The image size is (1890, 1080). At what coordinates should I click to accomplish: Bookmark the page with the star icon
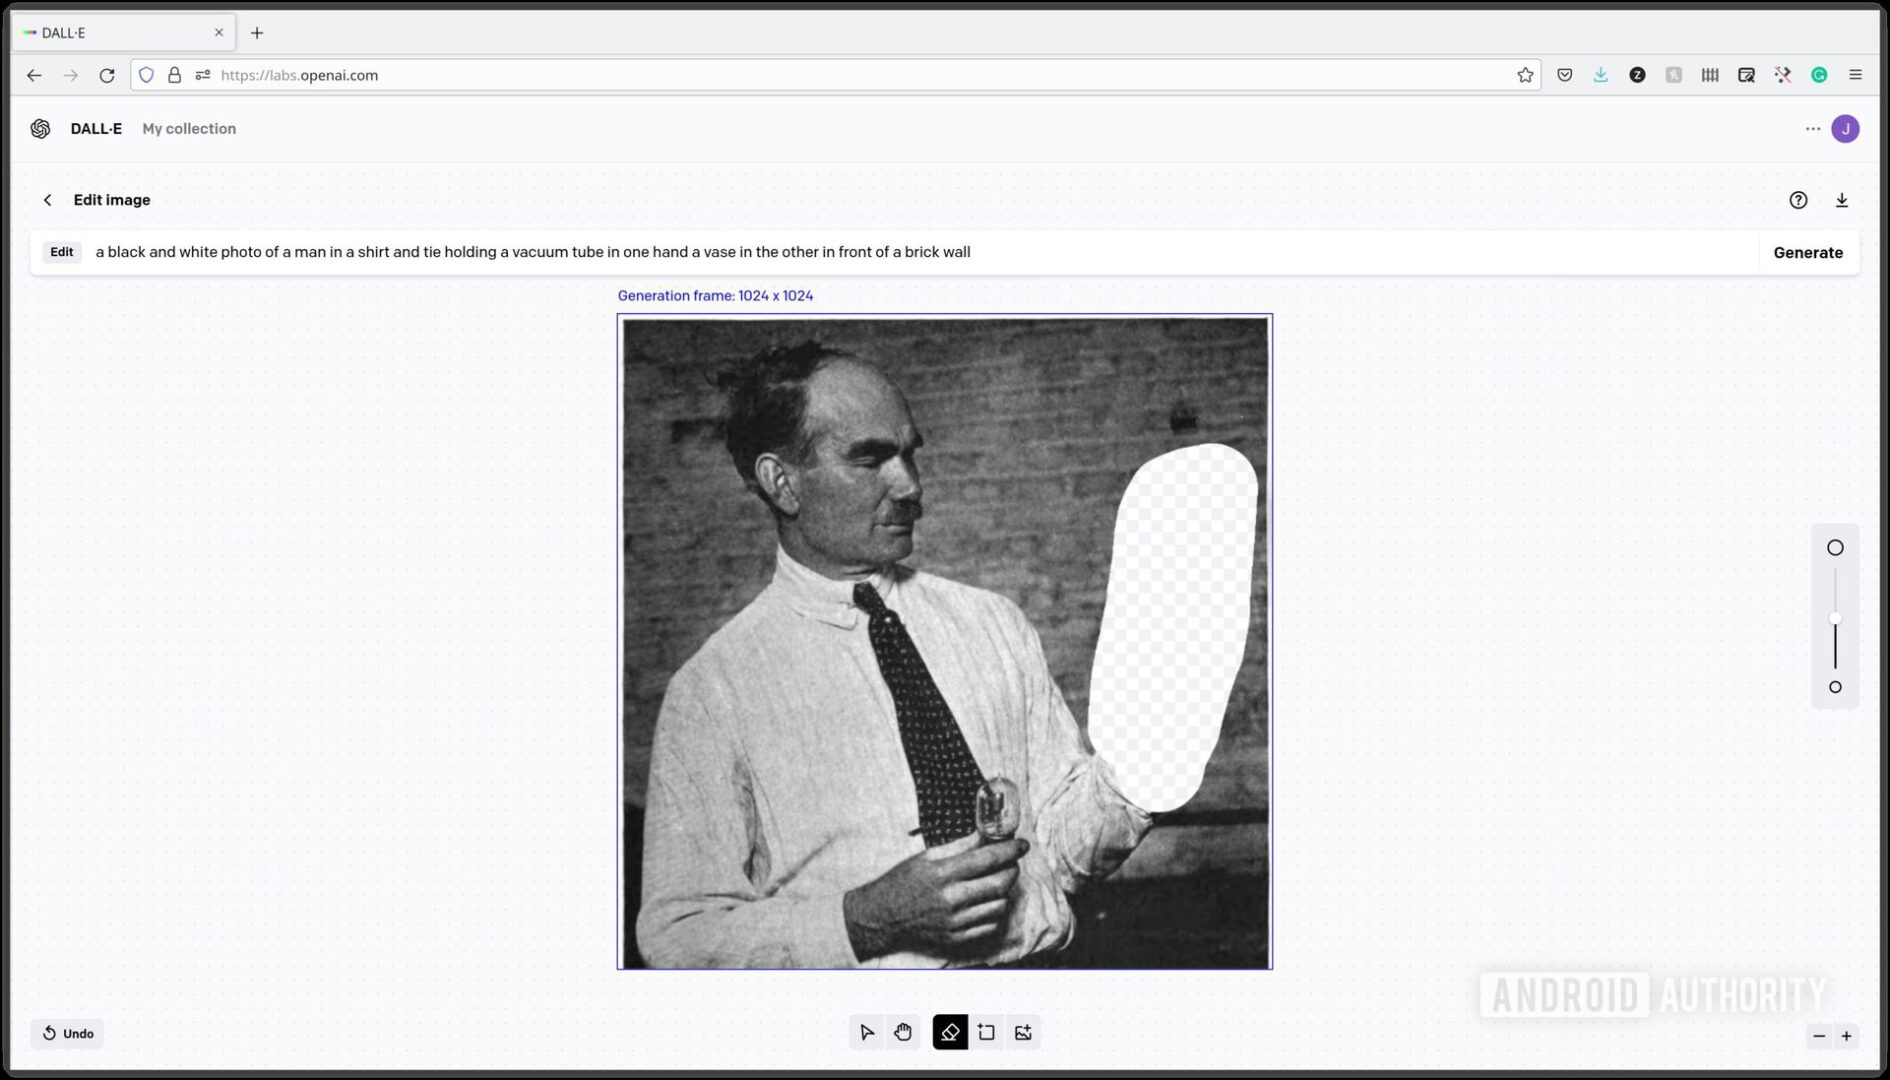pos(1525,74)
